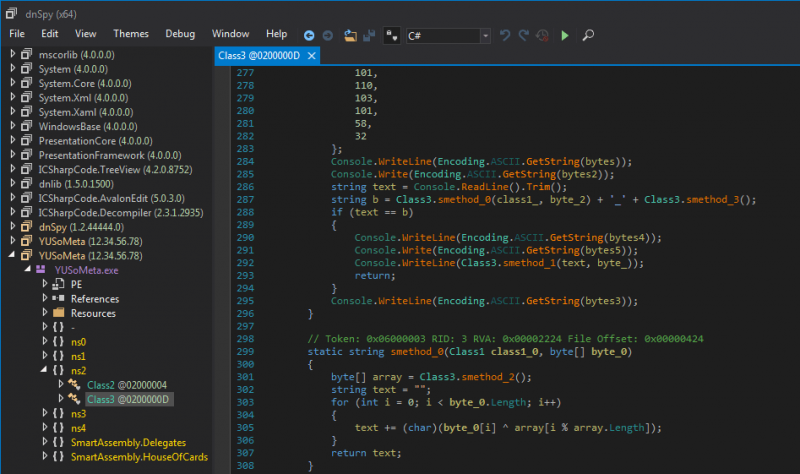Expand the SmartAssembly.Delegates namespace

(44, 442)
